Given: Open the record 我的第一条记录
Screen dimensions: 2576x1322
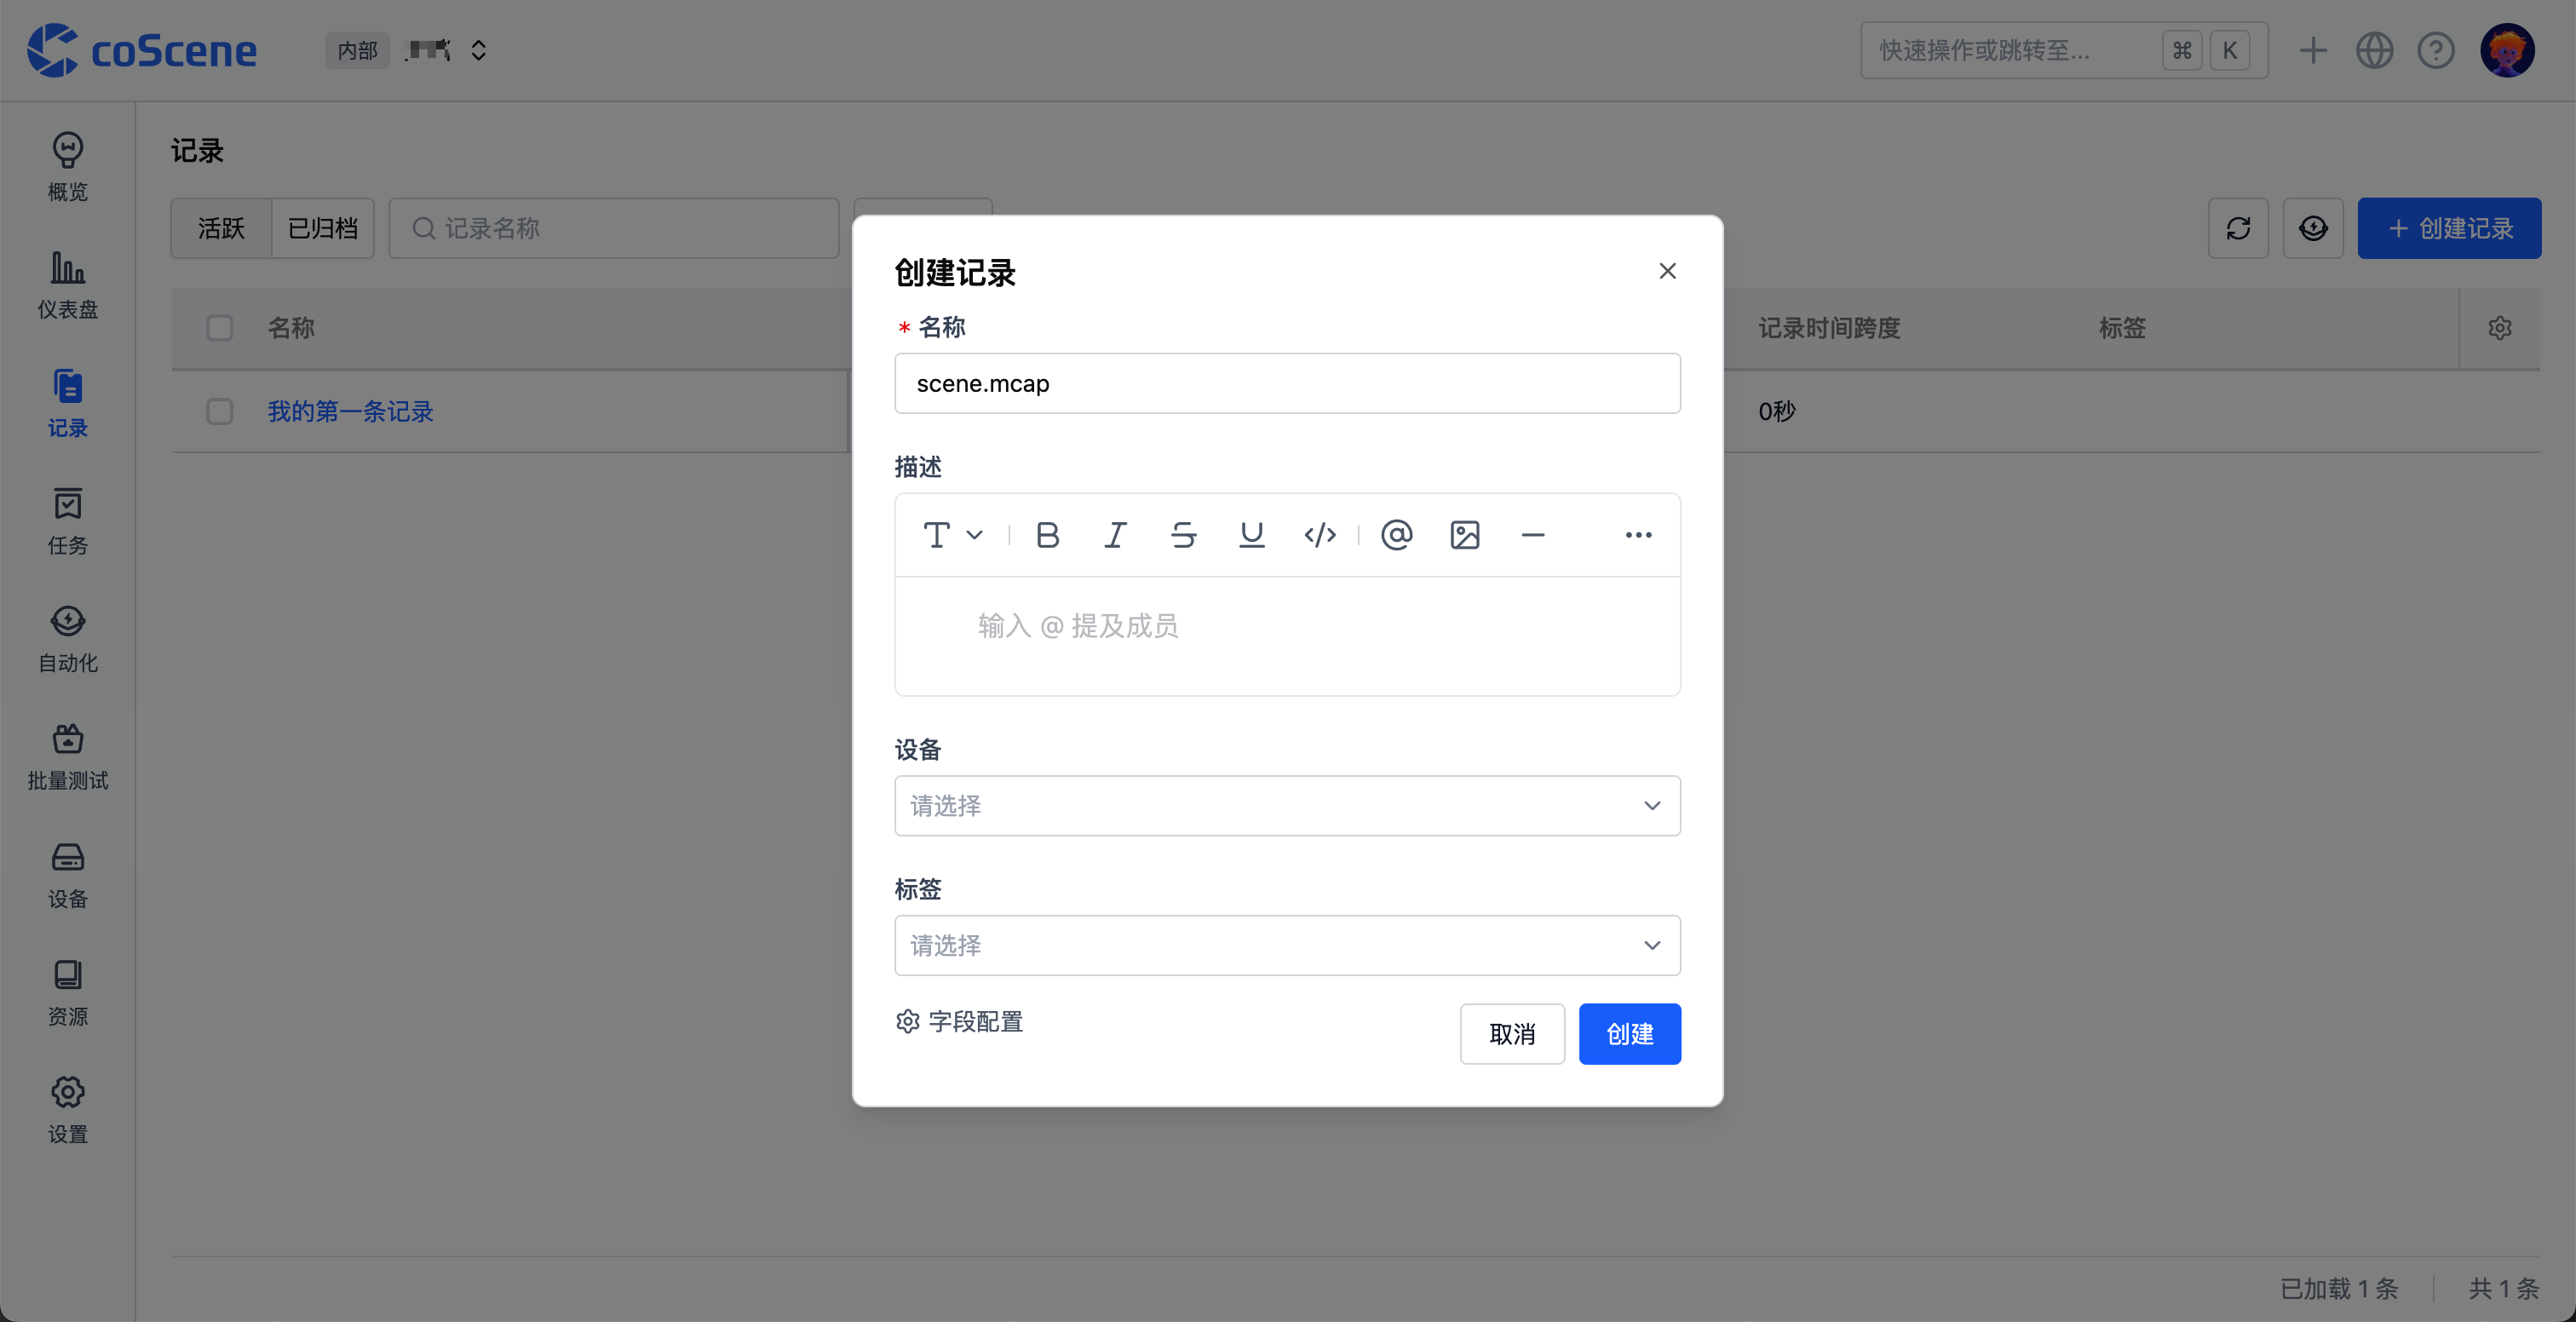Looking at the screenshot, I should click(349, 411).
